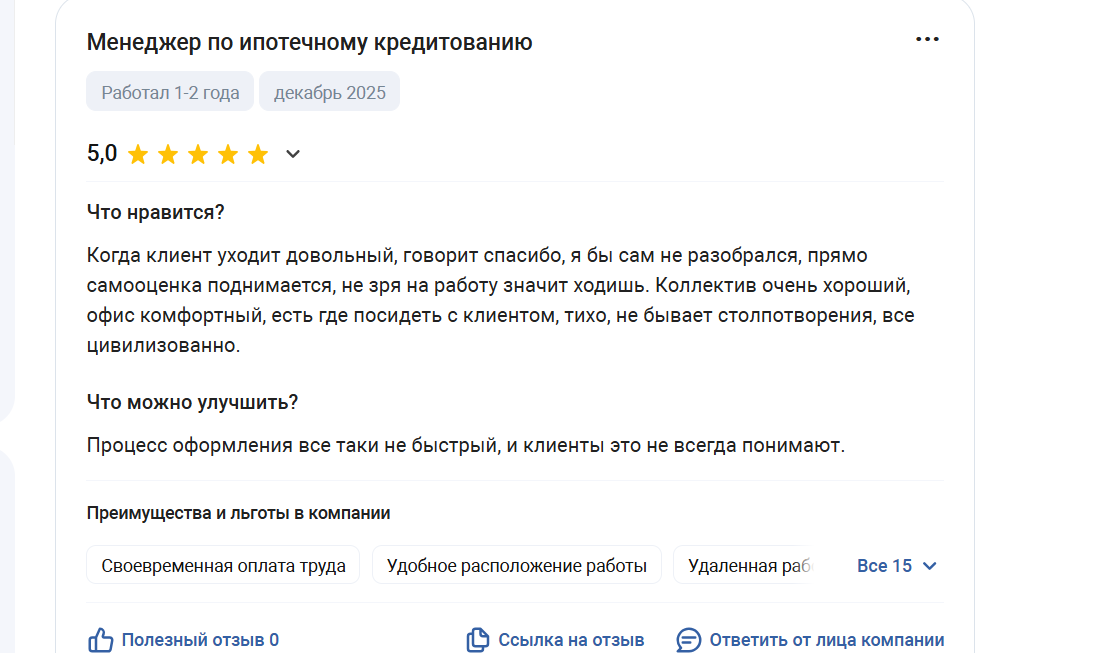Expand all 15 benefits with 'Все 15'
The height and width of the screenshot is (653, 1098).
[x=885, y=566]
